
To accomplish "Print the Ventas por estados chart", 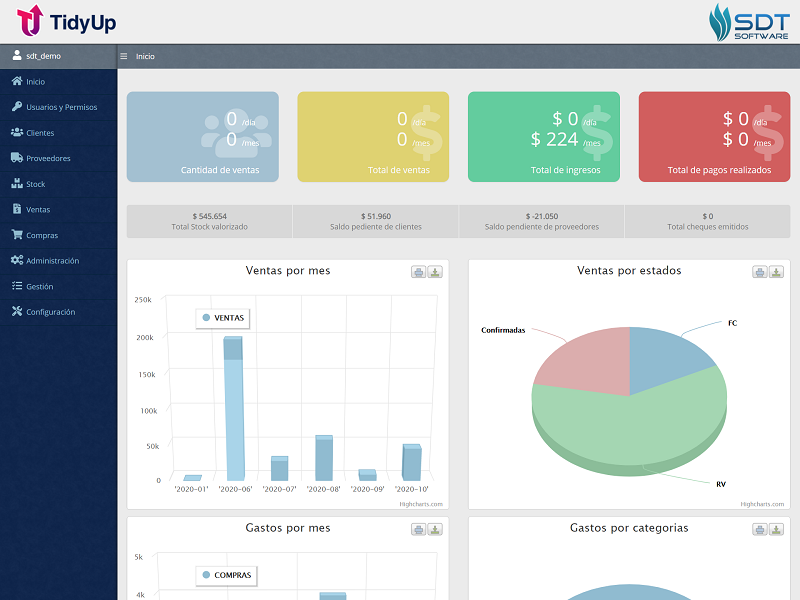I will click(x=760, y=272).
